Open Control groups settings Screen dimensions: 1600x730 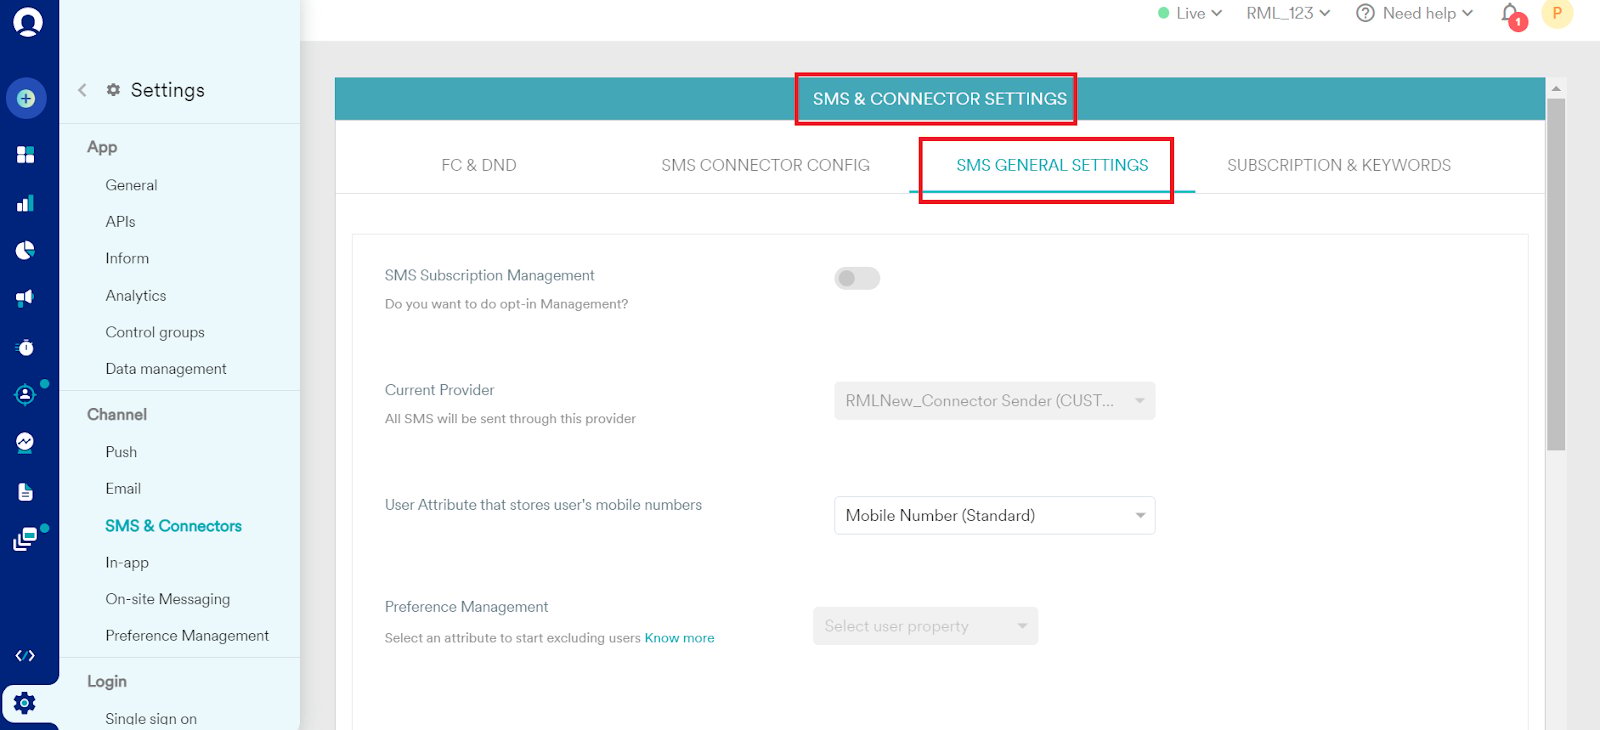point(155,332)
